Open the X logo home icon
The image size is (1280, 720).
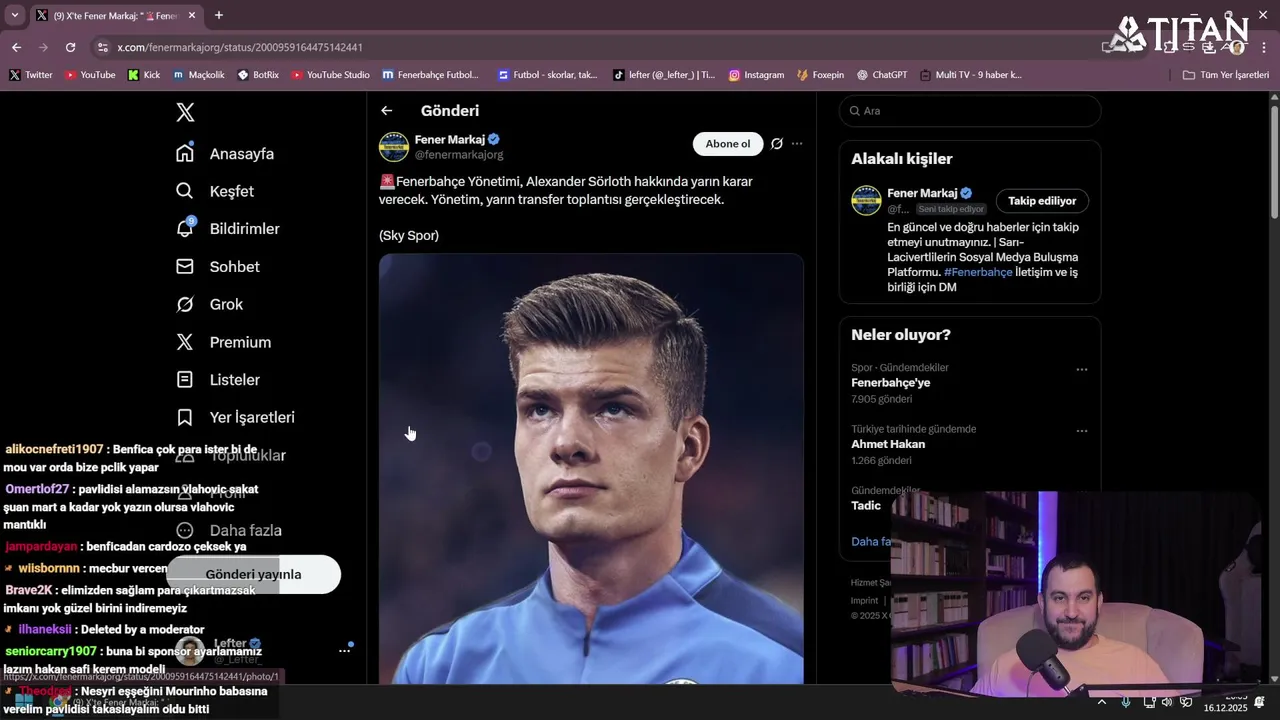pyautogui.click(x=185, y=112)
